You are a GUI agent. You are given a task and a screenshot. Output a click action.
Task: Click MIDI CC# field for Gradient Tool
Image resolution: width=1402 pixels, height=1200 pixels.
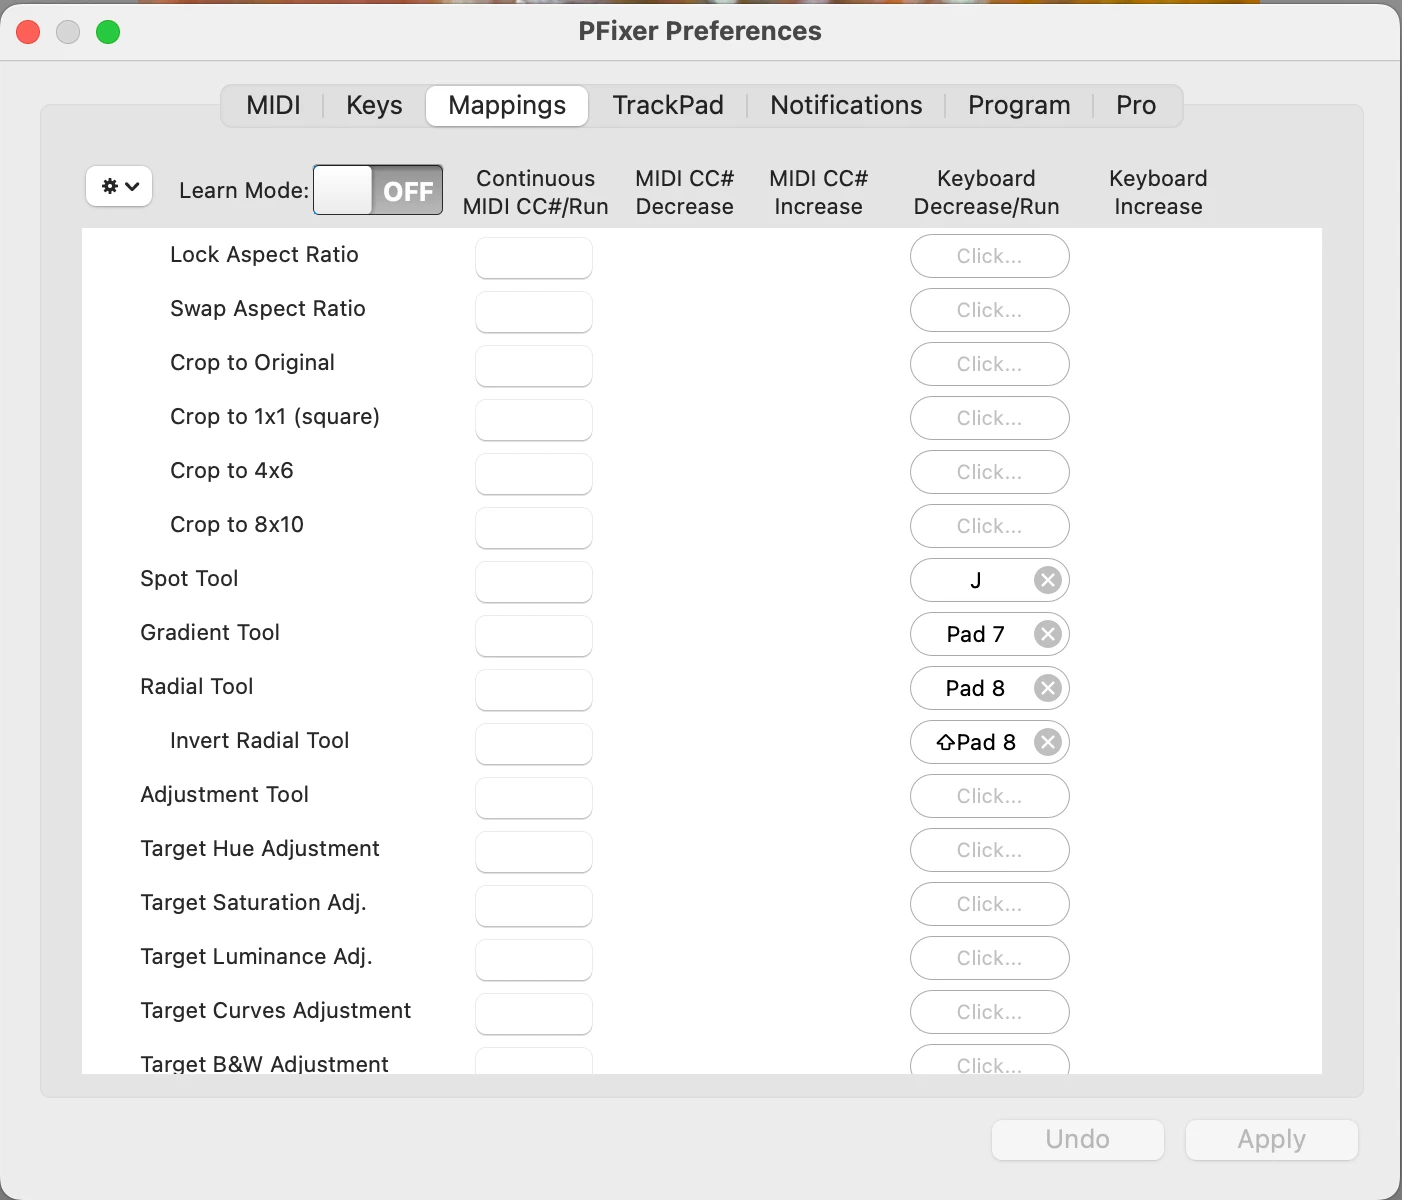(534, 636)
